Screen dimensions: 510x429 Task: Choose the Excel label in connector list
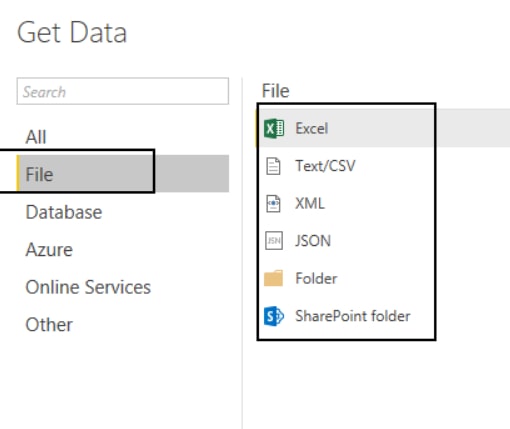point(312,128)
